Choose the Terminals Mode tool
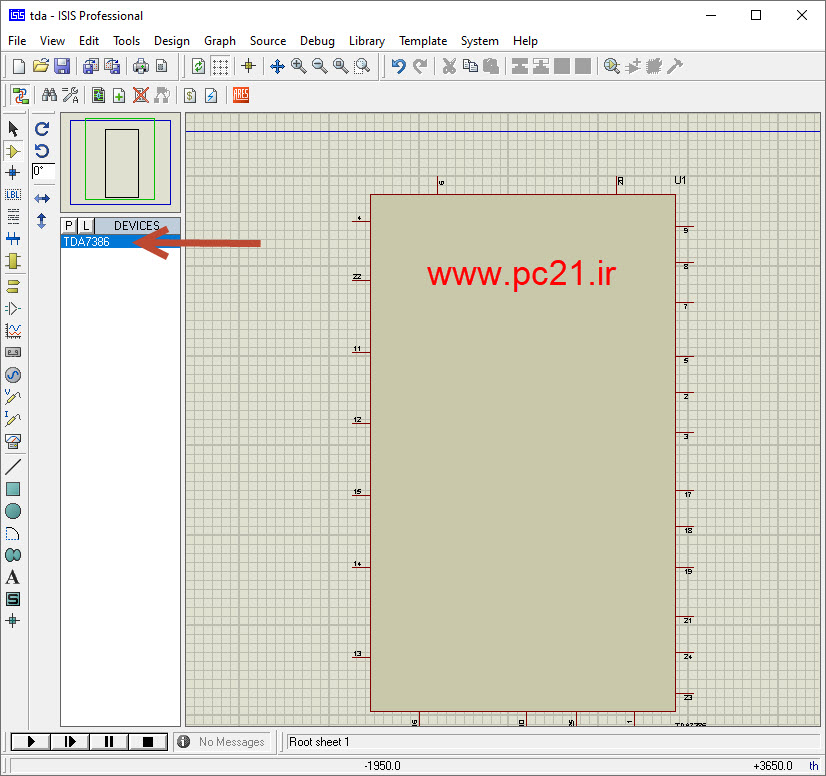The image size is (826, 776). pyautogui.click(x=13, y=287)
